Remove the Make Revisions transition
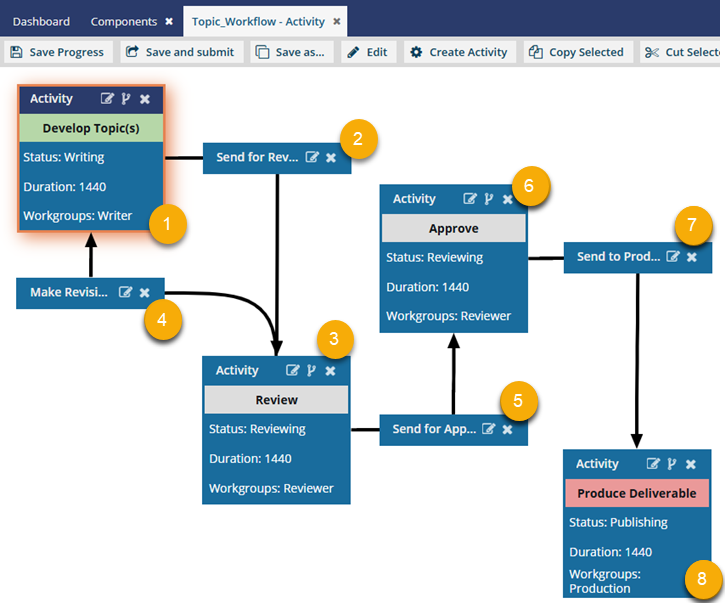The width and height of the screenshot is (725, 603). click(145, 293)
